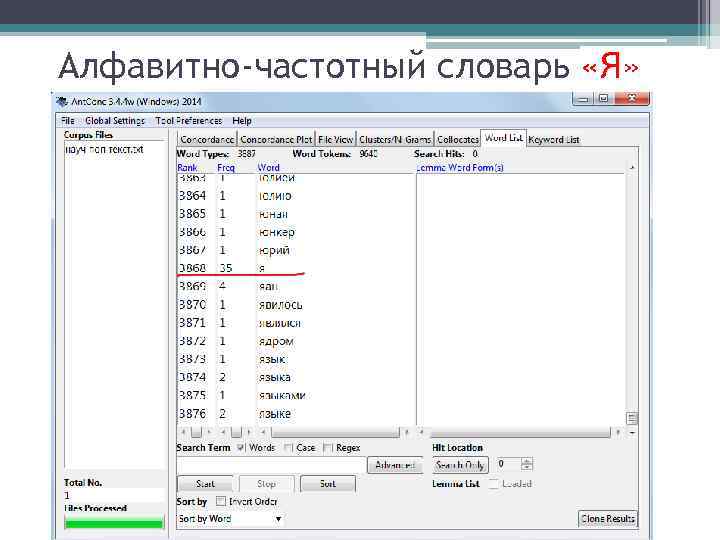The image size is (720, 540).
Task: Switch to the Collocates tab
Action: (x=458, y=139)
